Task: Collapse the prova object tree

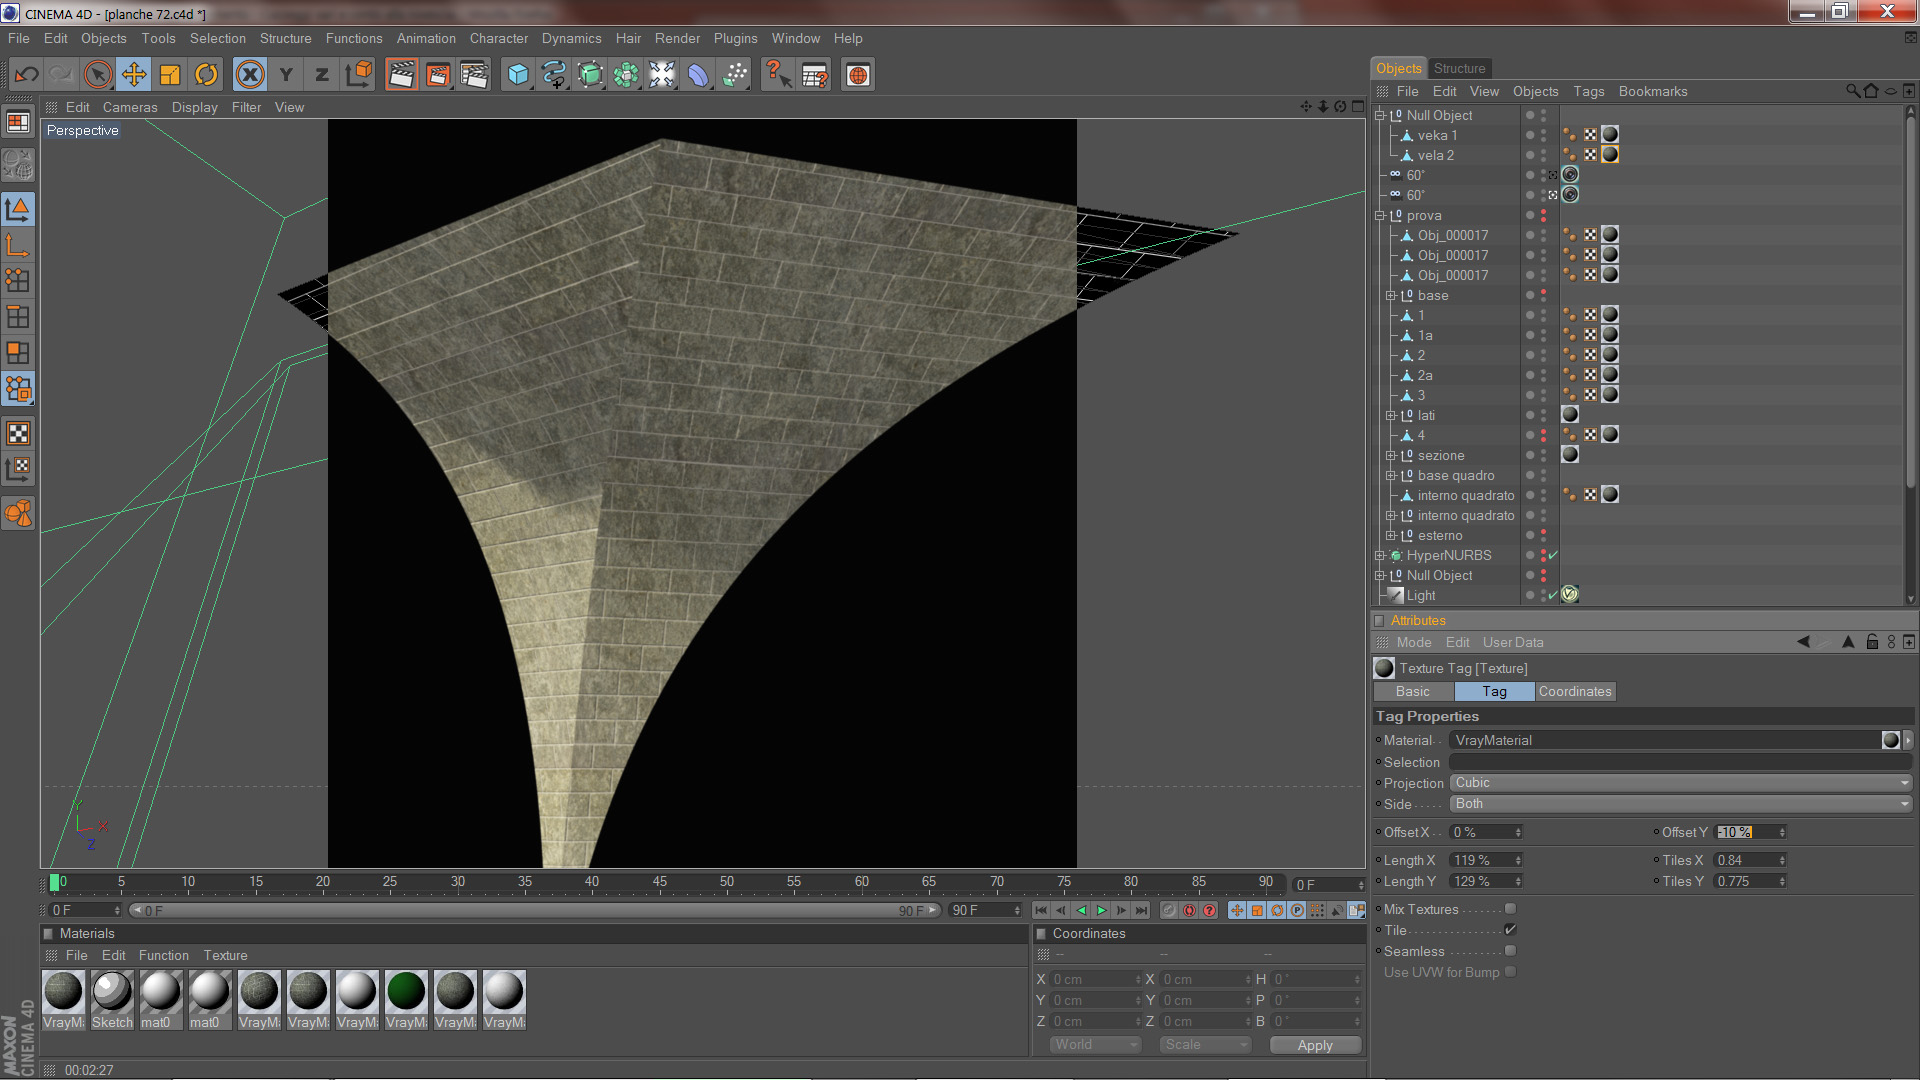Action: pos(1380,216)
